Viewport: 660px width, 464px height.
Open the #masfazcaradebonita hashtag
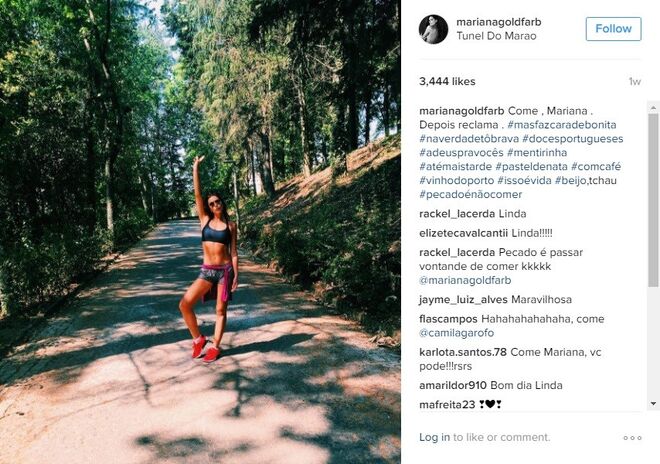(x=562, y=125)
